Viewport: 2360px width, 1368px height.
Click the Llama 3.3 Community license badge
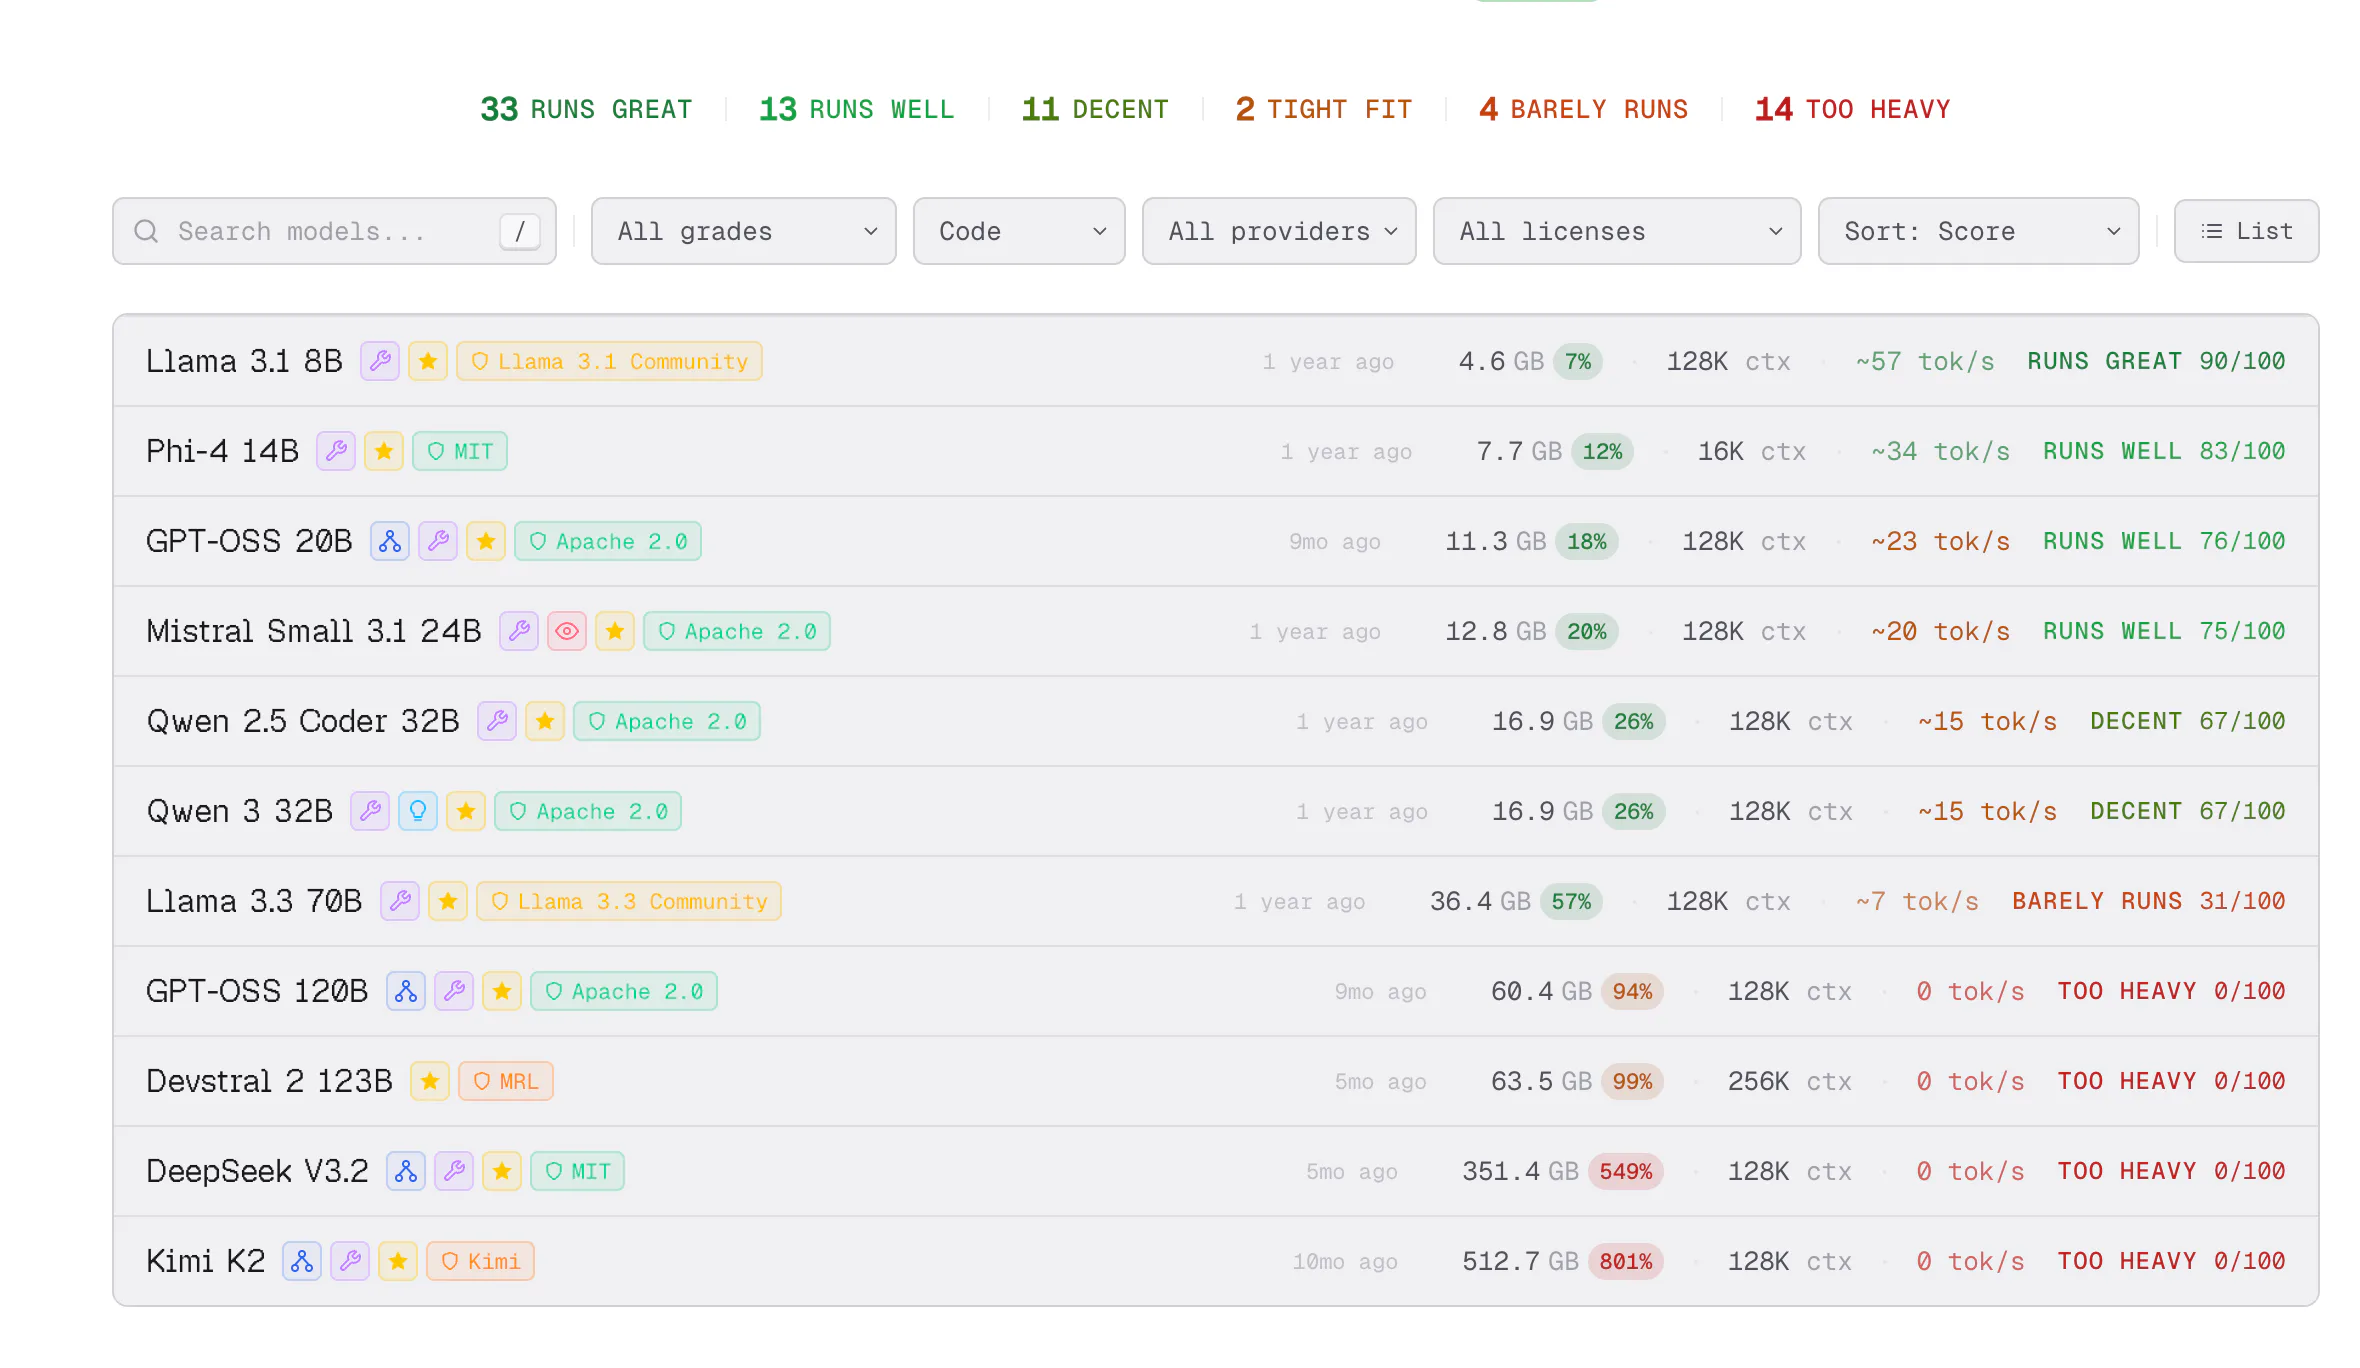click(x=629, y=901)
